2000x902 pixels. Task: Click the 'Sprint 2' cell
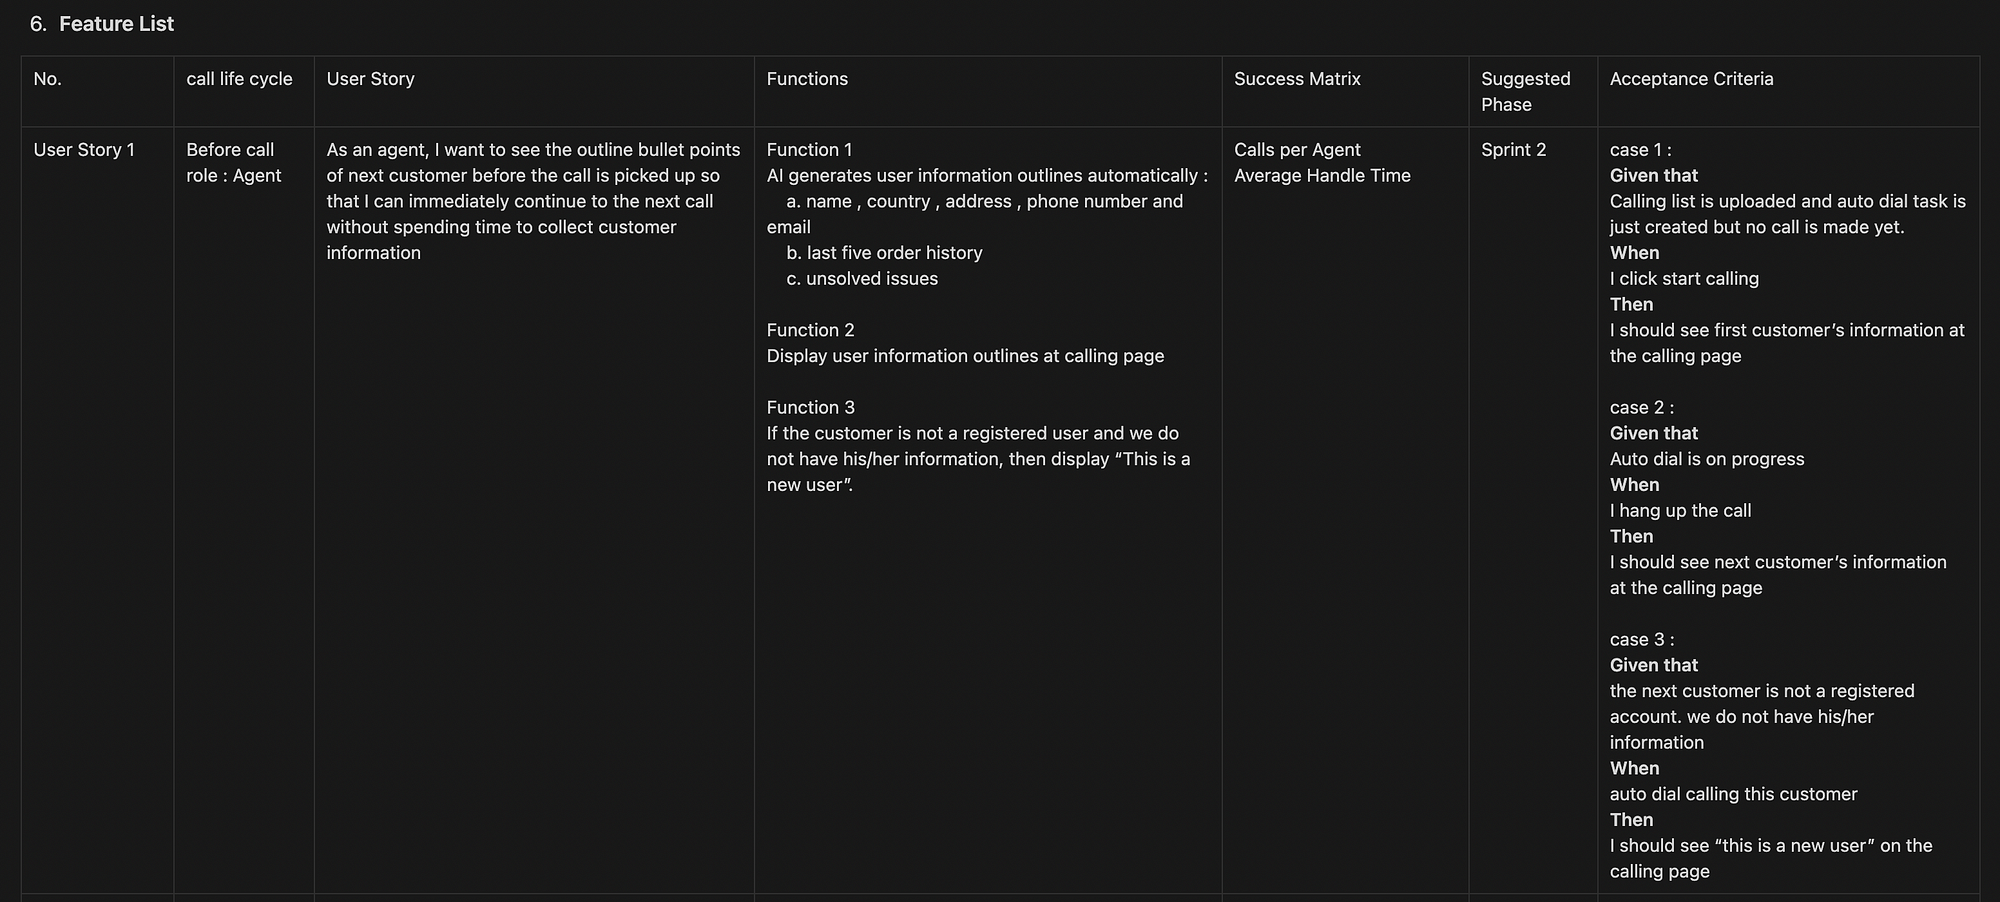(1513, 150)
